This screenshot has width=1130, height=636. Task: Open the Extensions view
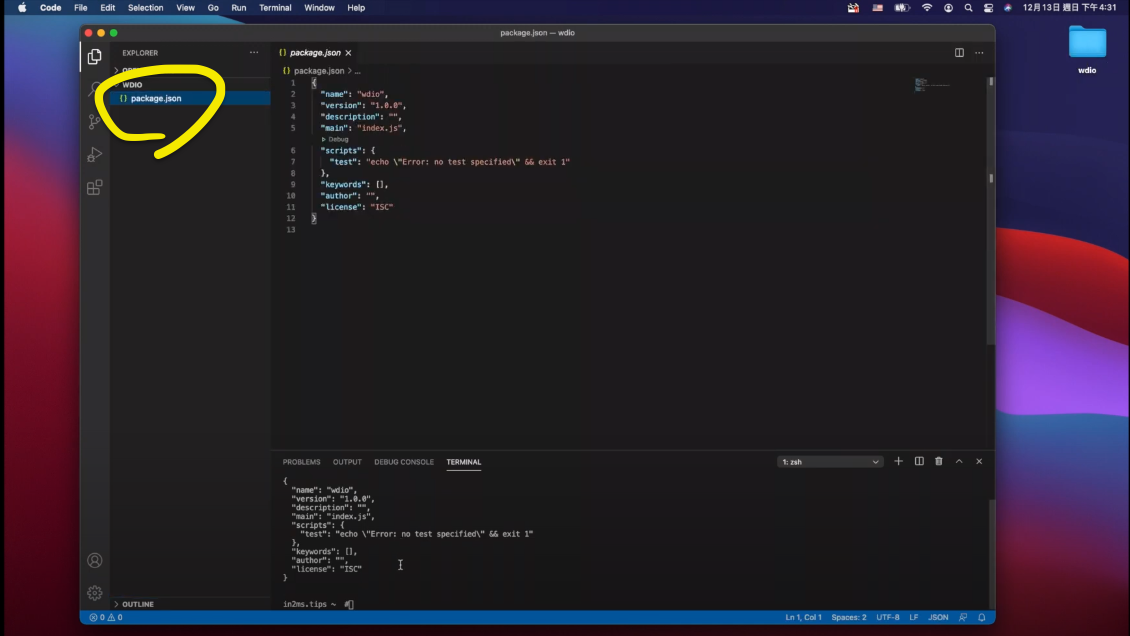(94, 187)
